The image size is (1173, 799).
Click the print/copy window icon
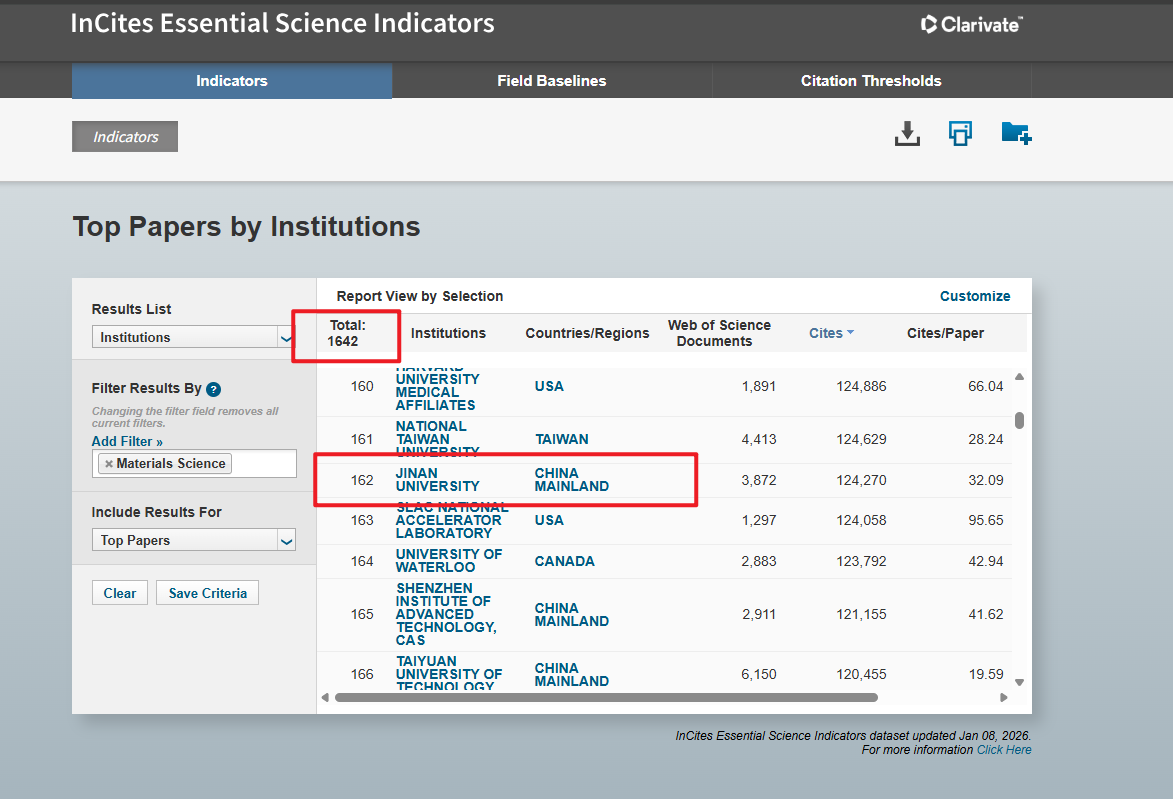(x=960, y=134)
